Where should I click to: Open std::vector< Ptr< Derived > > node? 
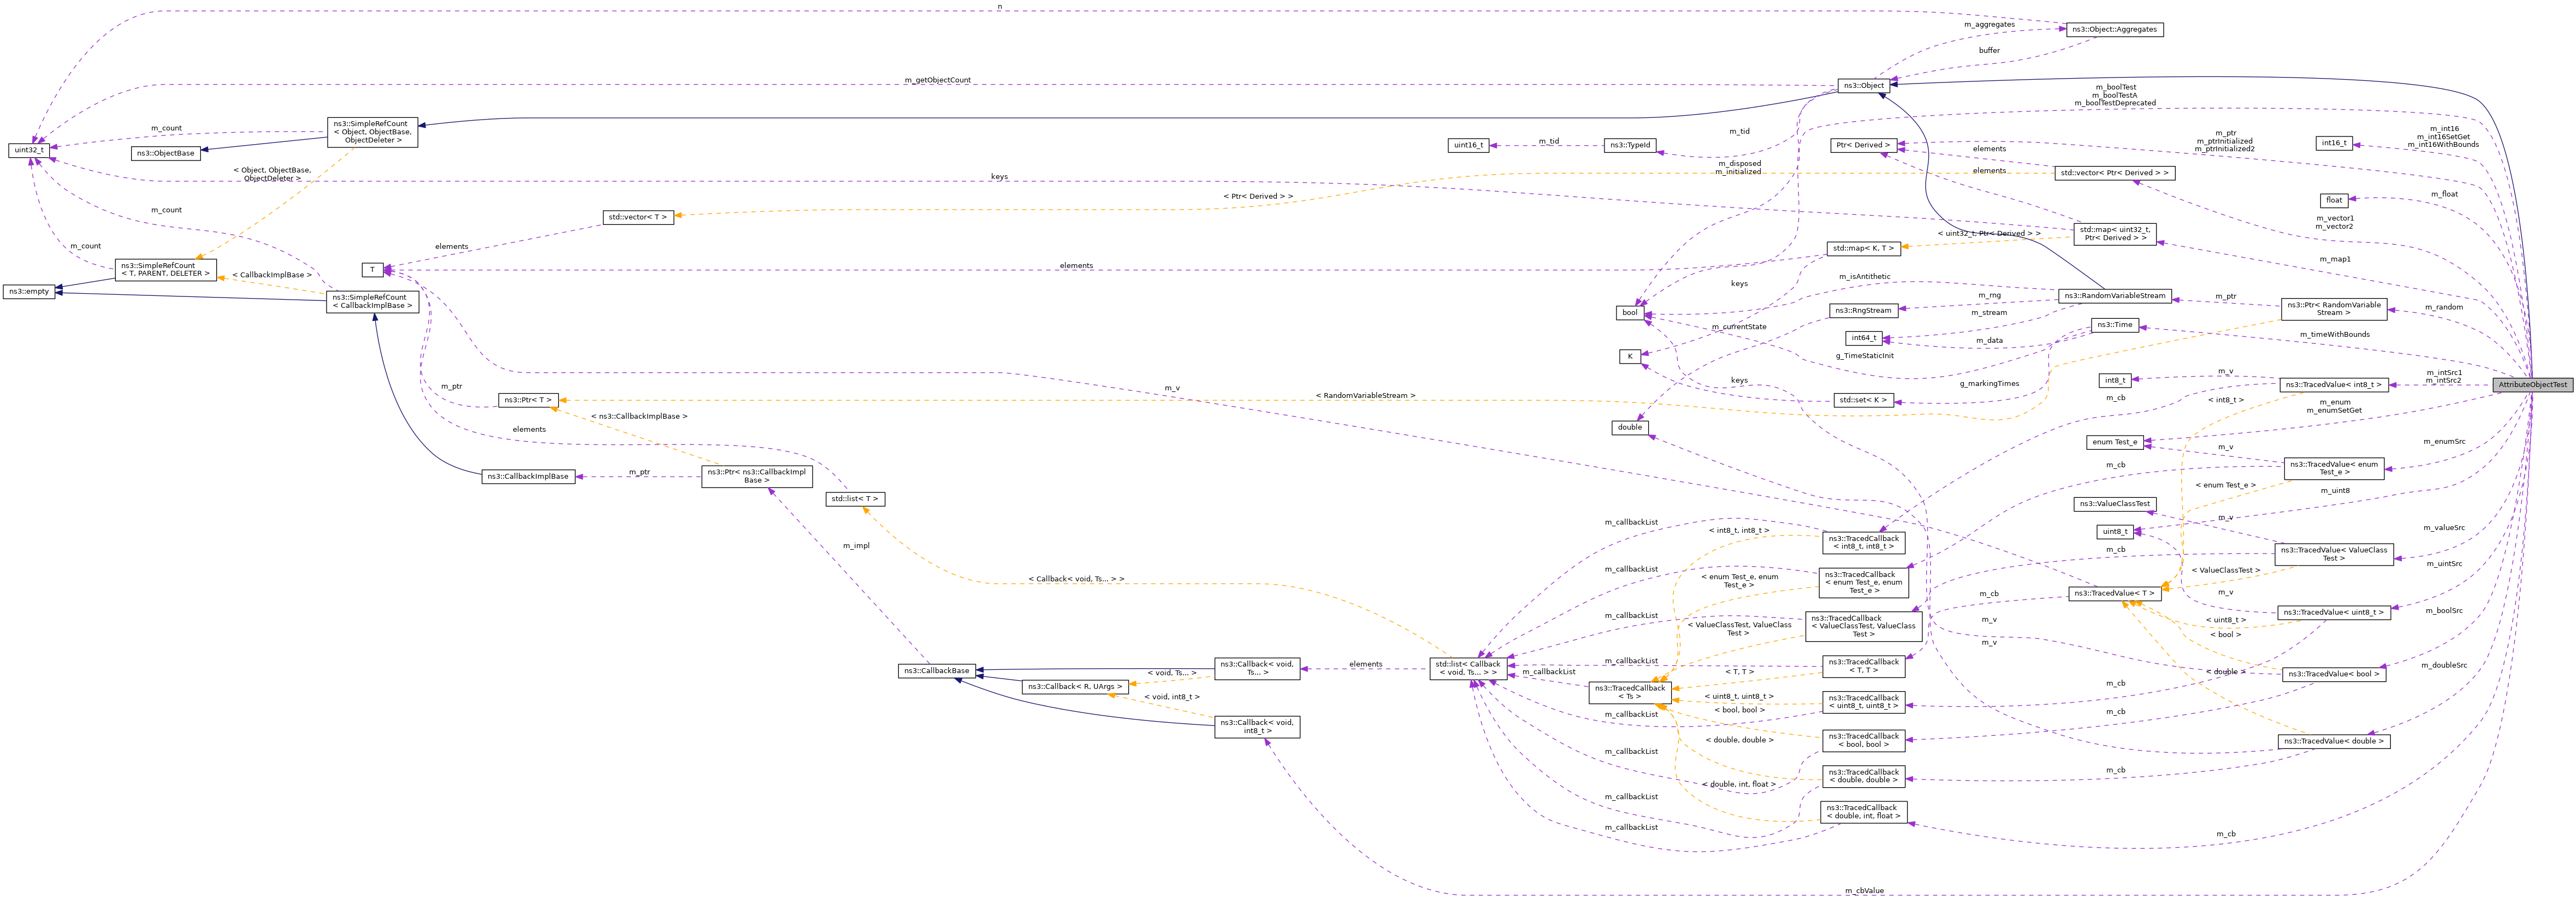[2115, 173]
